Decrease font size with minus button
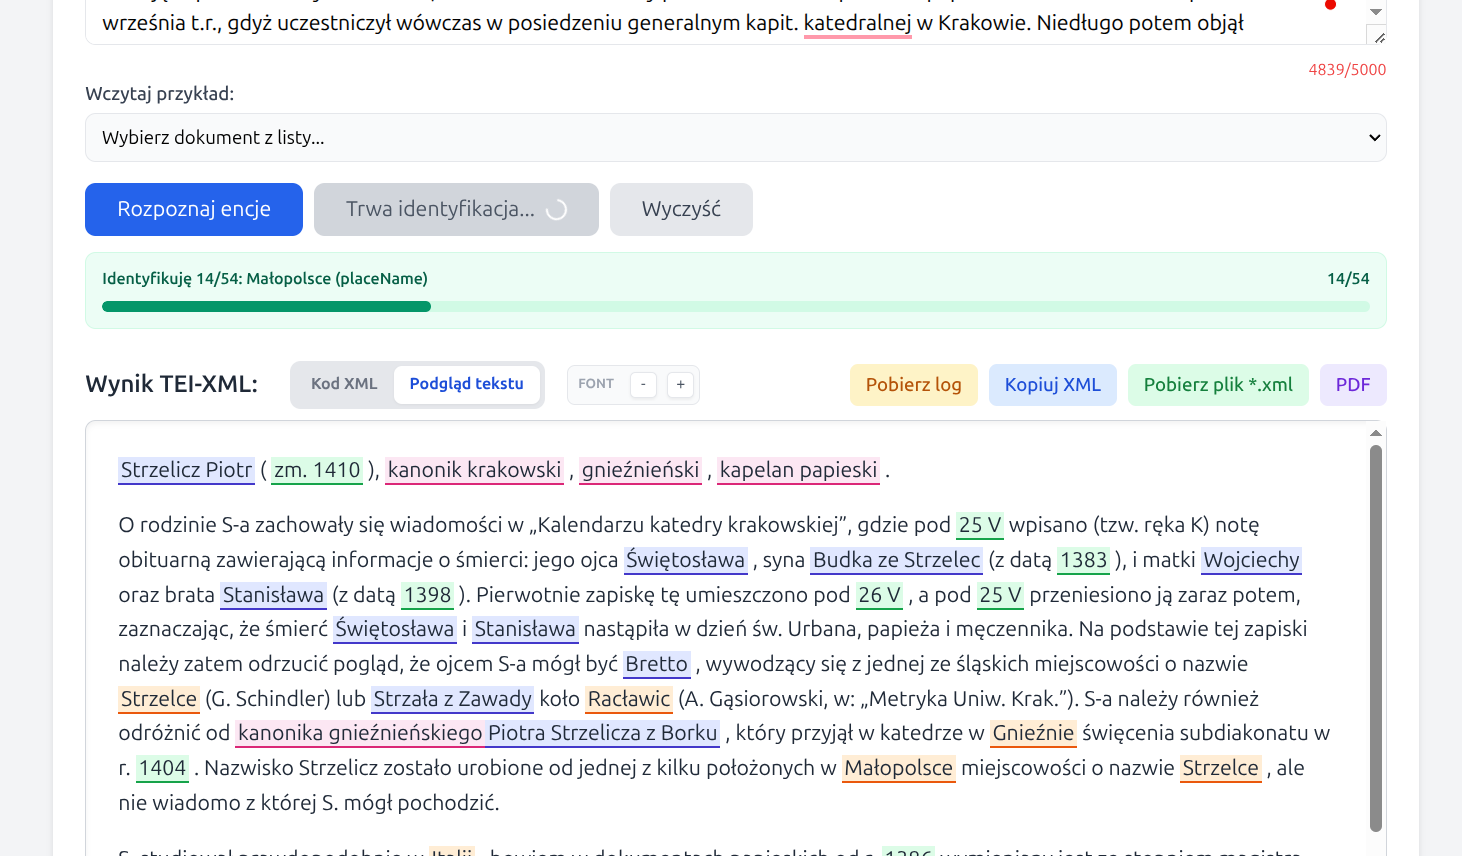Viewport: 1462px width, 856px height. [x=643, y=384]
